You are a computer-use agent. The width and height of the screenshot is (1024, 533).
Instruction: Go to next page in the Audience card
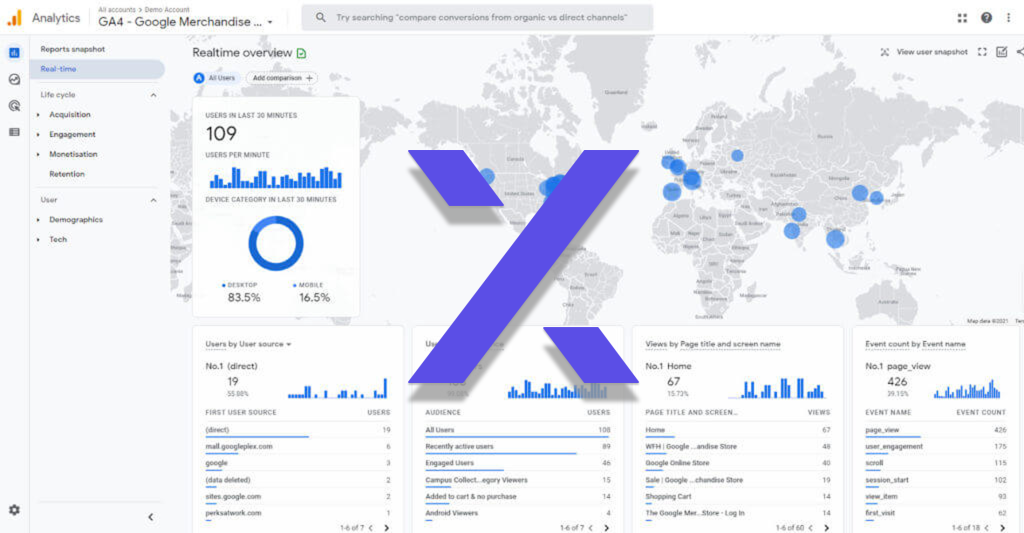coord(606,528)
